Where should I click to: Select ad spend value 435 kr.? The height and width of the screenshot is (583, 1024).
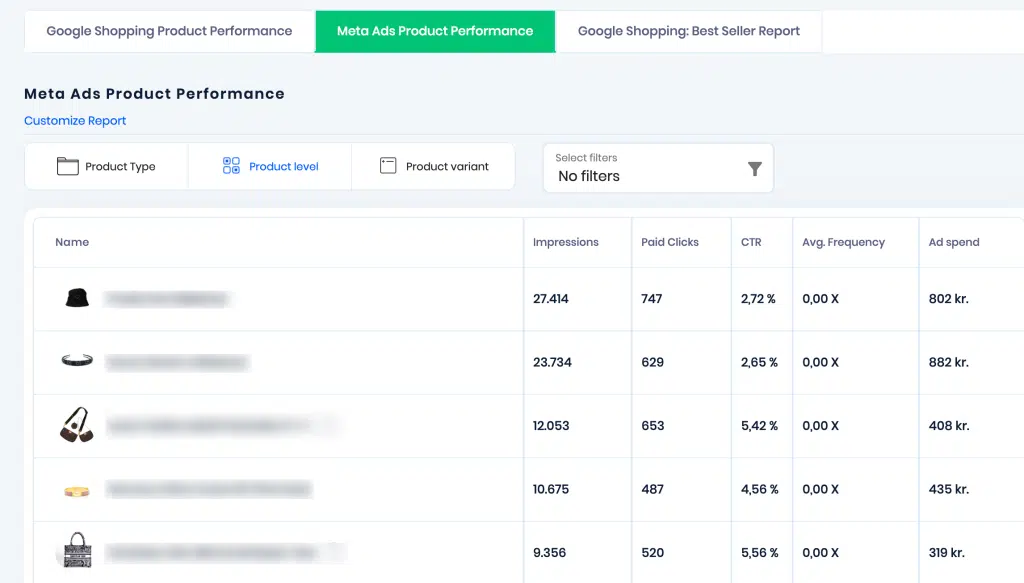[x=948, y=489]
